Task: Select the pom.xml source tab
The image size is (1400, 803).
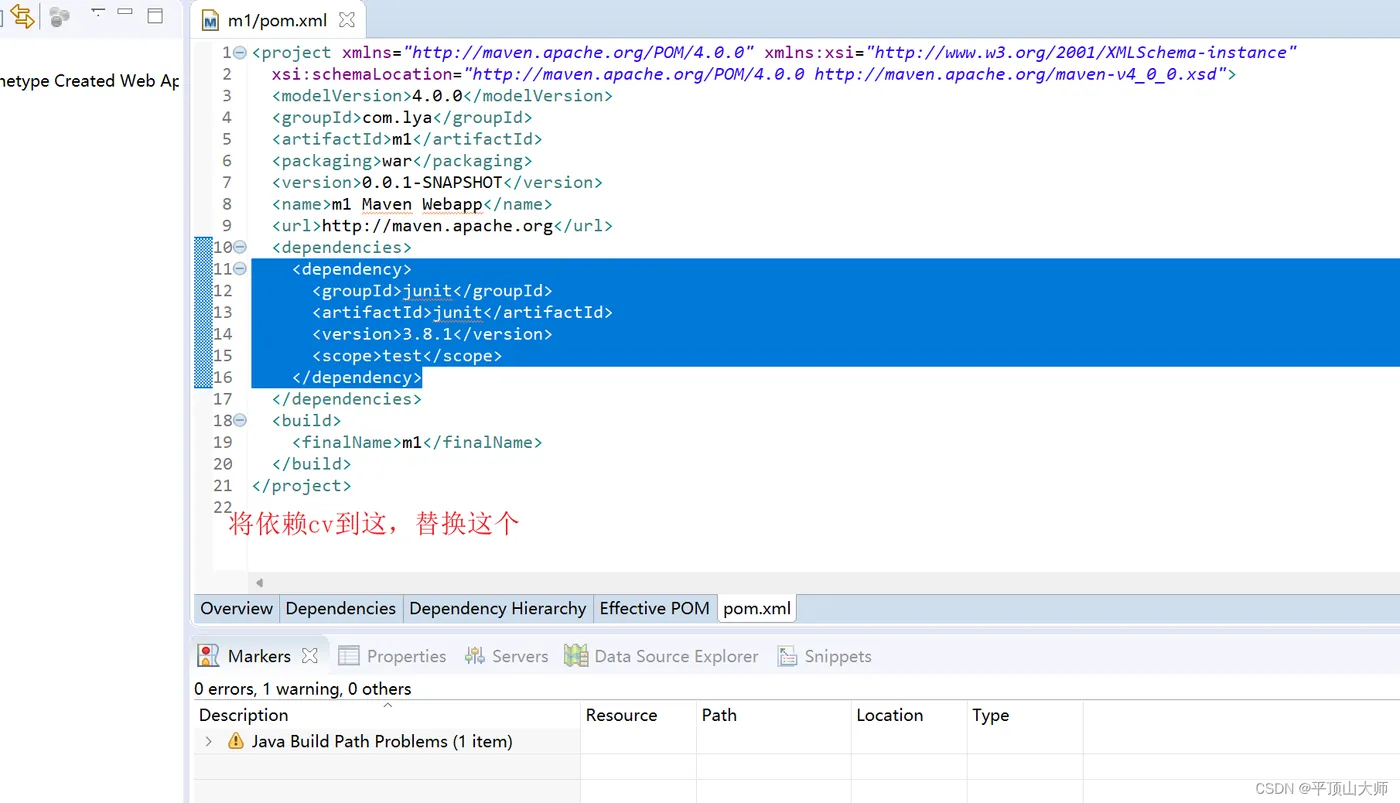Action: (757, 608)
